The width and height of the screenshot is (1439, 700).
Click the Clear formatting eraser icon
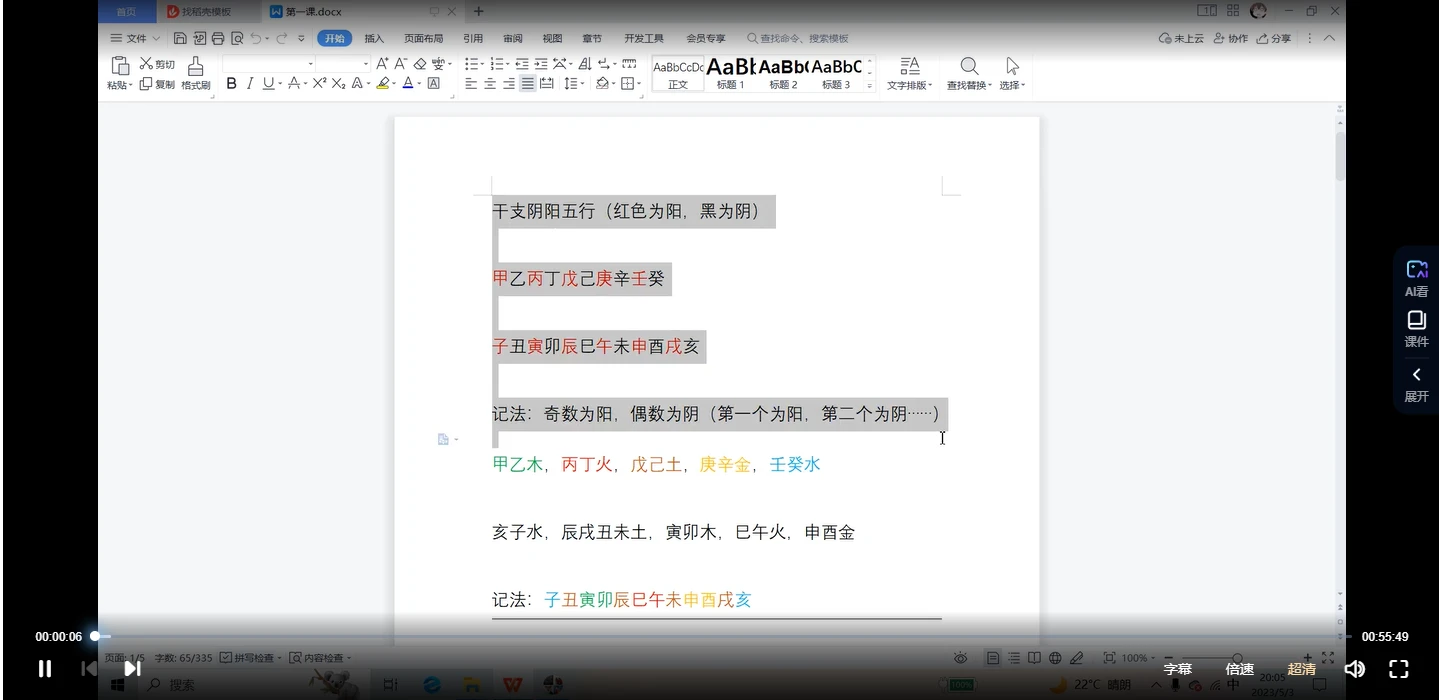[420, 64]
